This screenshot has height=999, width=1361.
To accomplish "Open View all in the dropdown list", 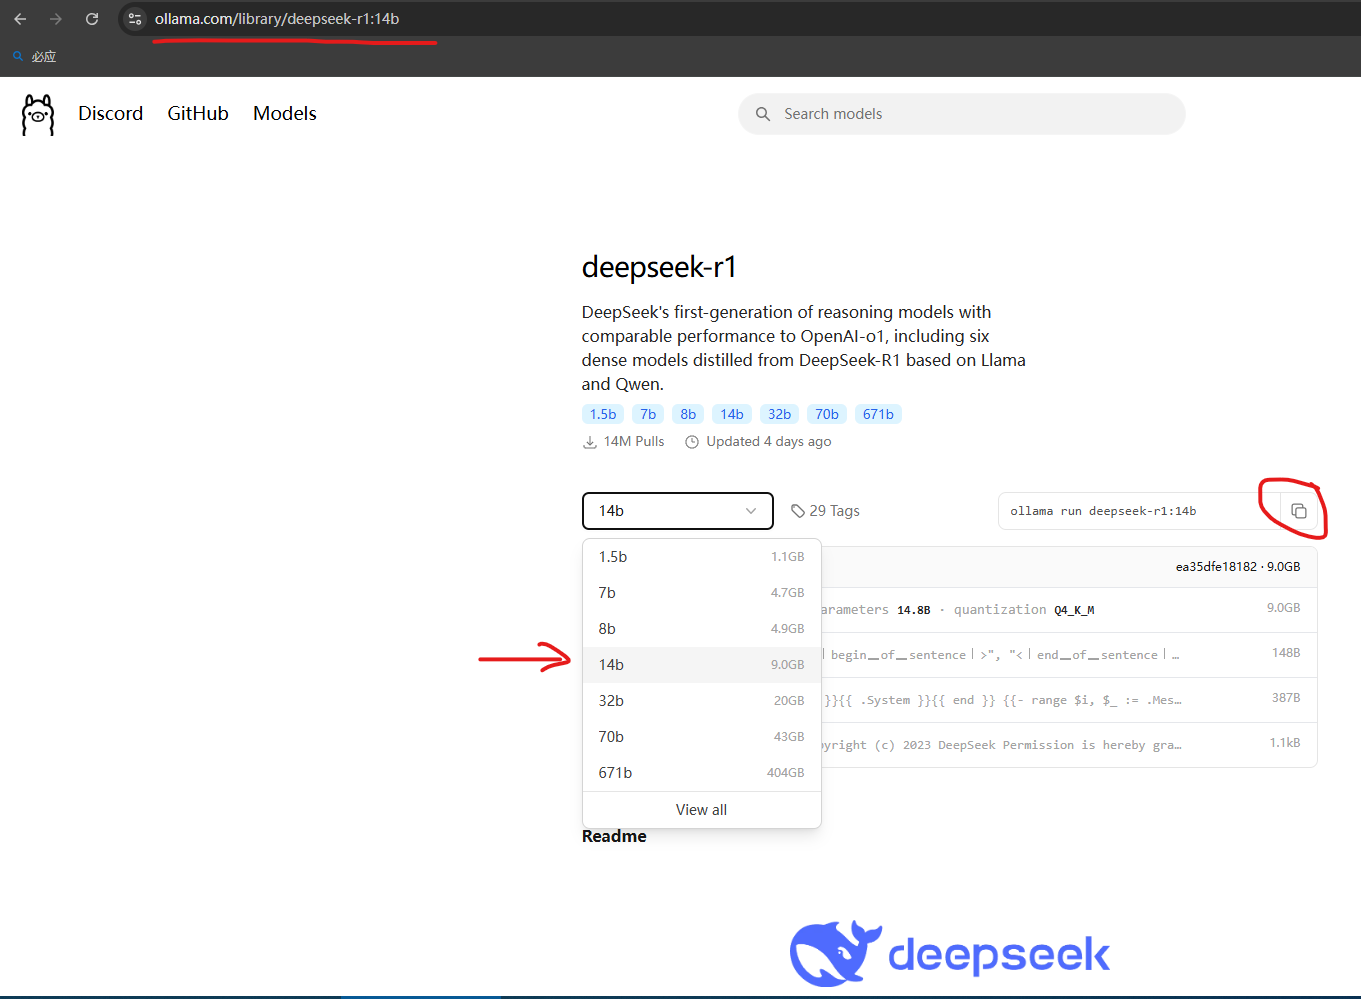I will coord(702,810).
